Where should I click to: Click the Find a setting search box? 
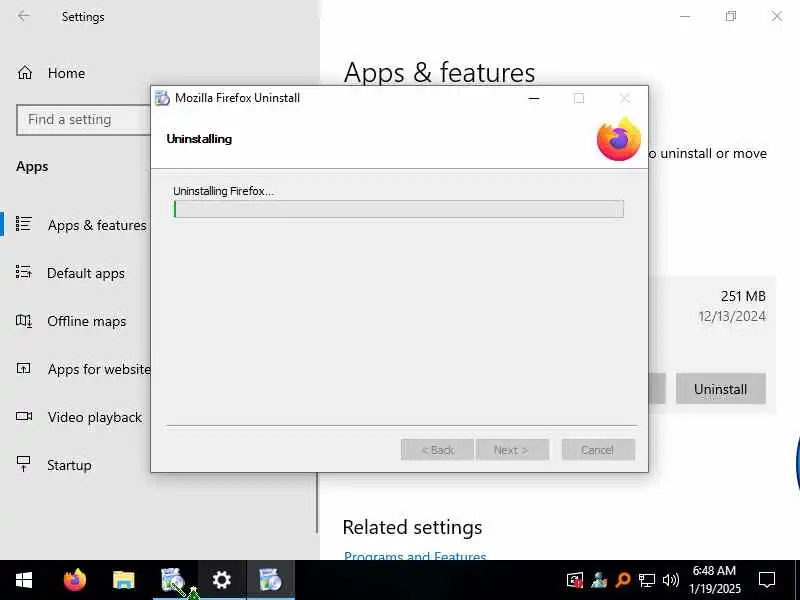click(84, 119)
